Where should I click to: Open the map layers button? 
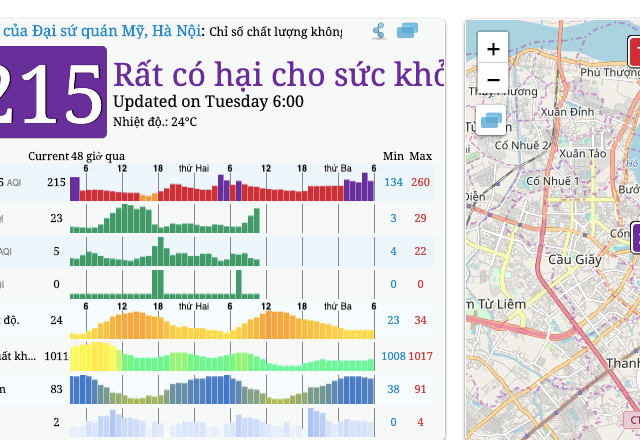point(493,121)
